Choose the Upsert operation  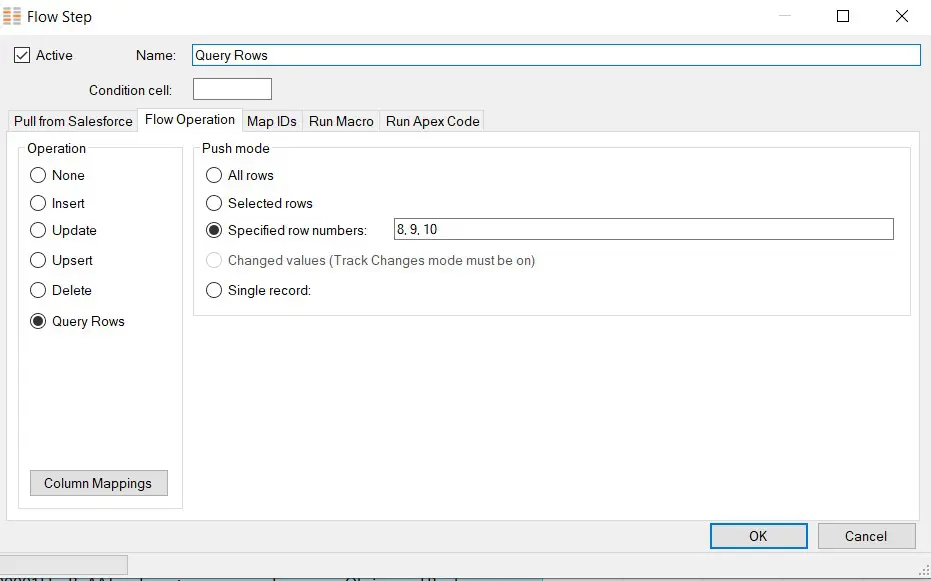36,260
